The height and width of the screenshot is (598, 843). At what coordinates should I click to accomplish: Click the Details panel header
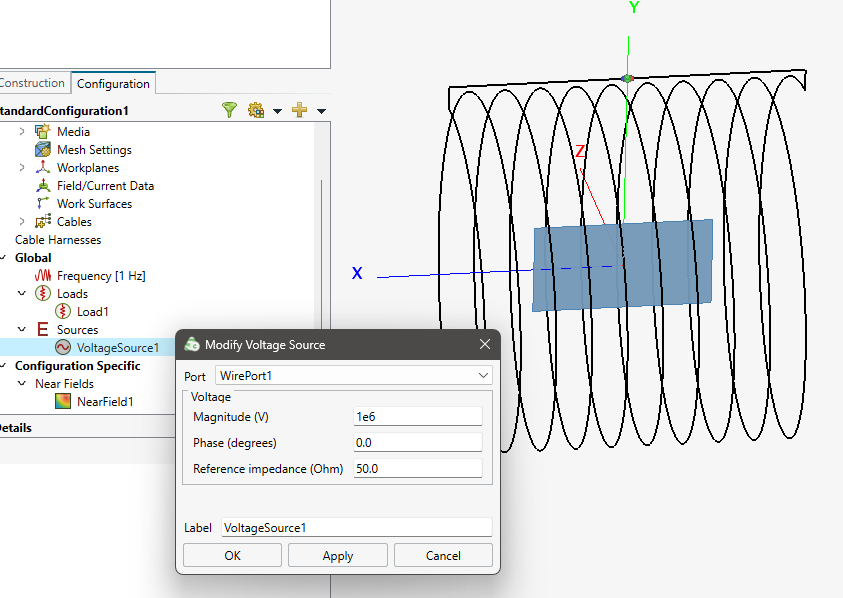click(86, 428)
